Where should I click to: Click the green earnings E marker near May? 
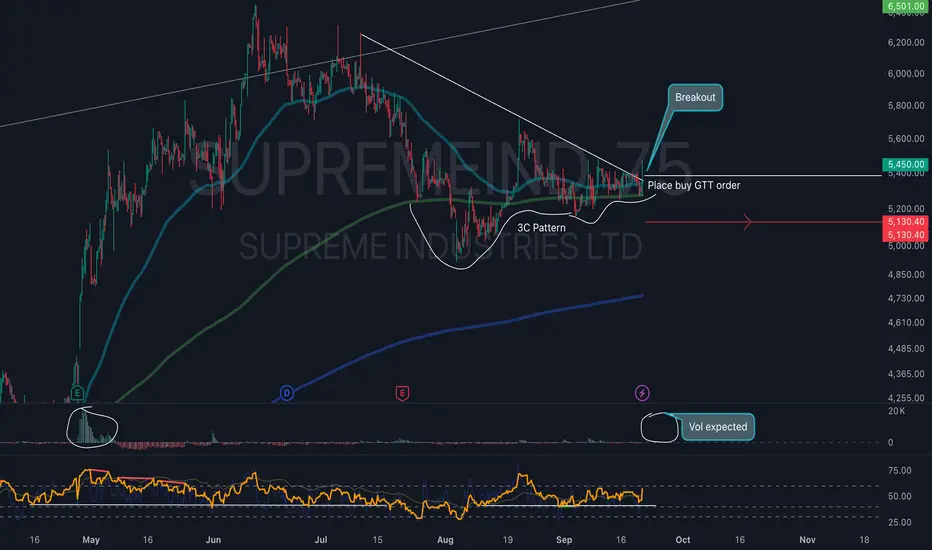77,392
